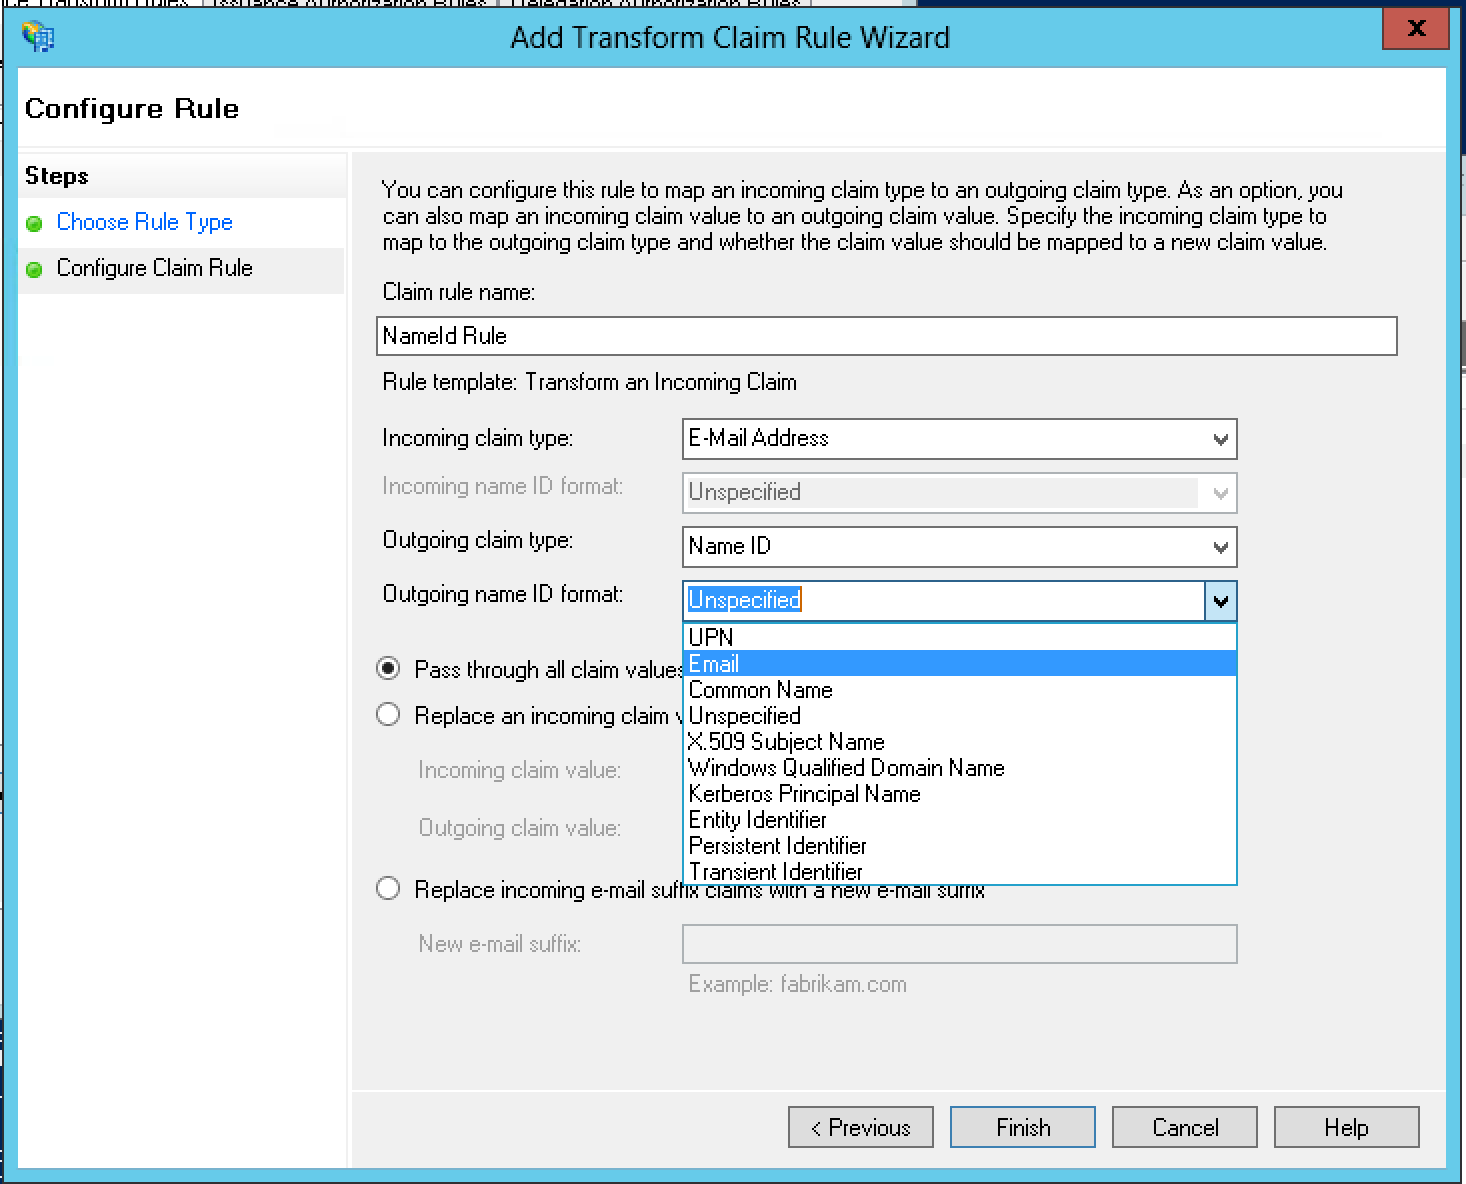This screenshot has height=1184, width=1466.
Task: Collapse the Outgoing name ID format dropdown arrow
Action: pyautogui.click(x=1221, y=601)
